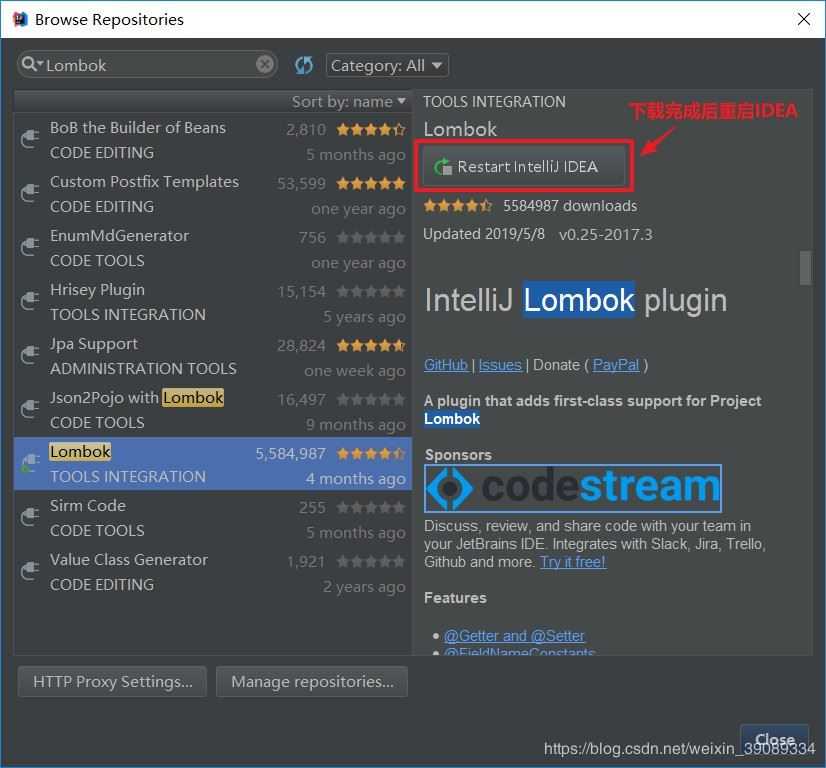826x768 pixels.
Task: Click the 53,599 downloads of Custom Postfix Templates
Action: point(301,183)
